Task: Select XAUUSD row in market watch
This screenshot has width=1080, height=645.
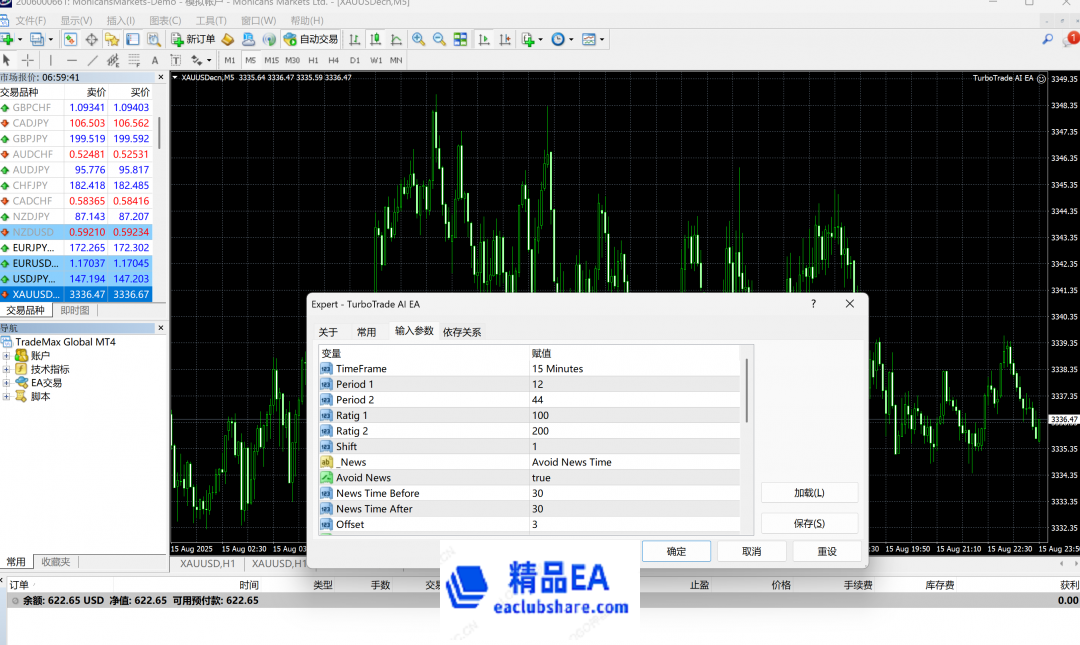Action: tap(76, 294)
